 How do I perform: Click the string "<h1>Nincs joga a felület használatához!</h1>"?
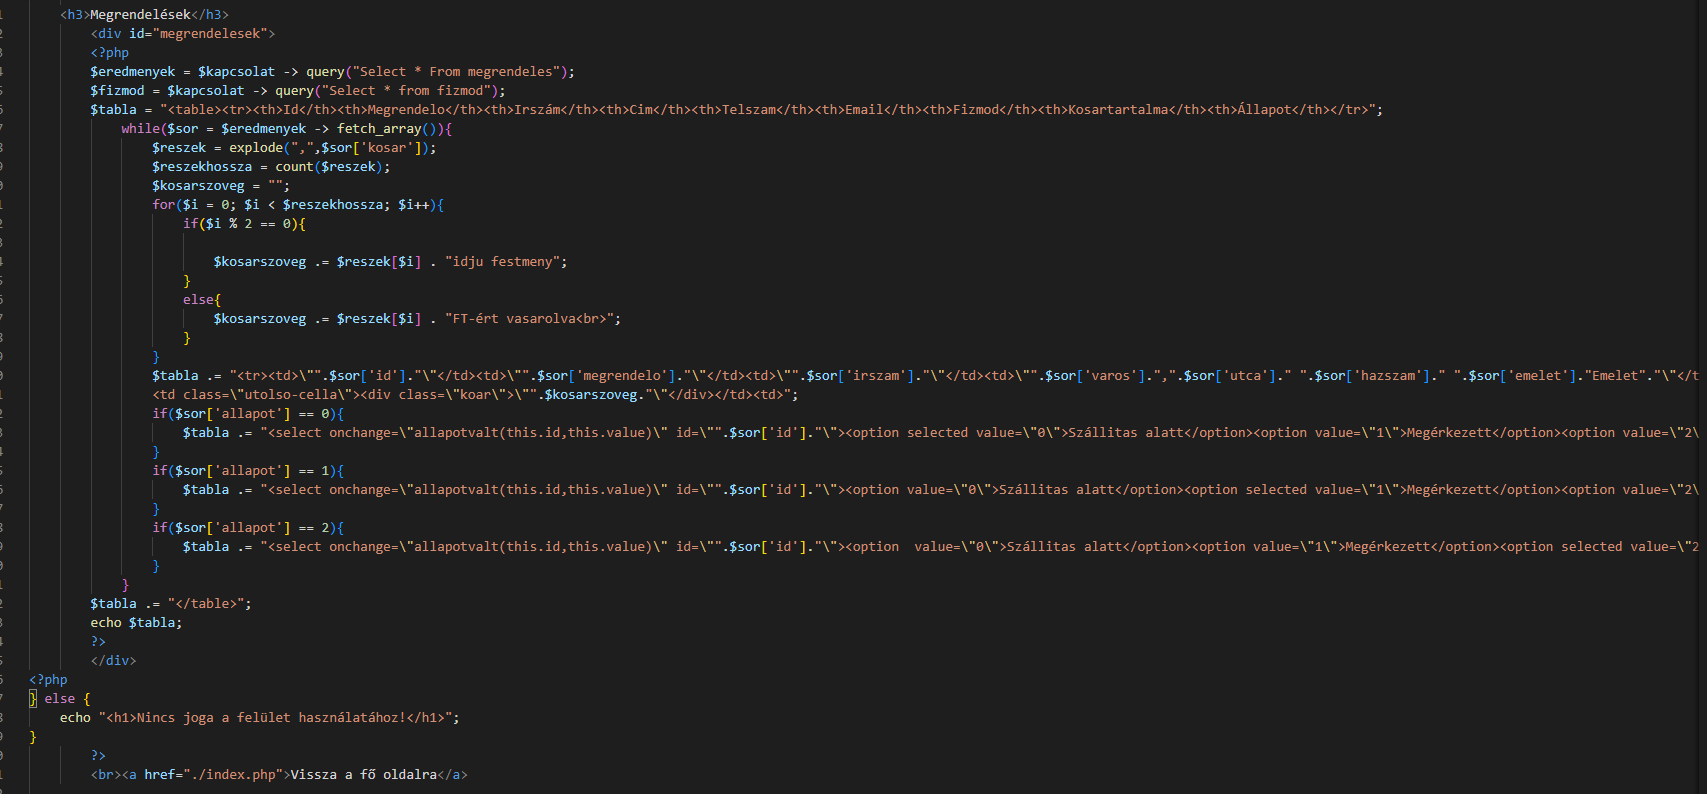[275, 718]
